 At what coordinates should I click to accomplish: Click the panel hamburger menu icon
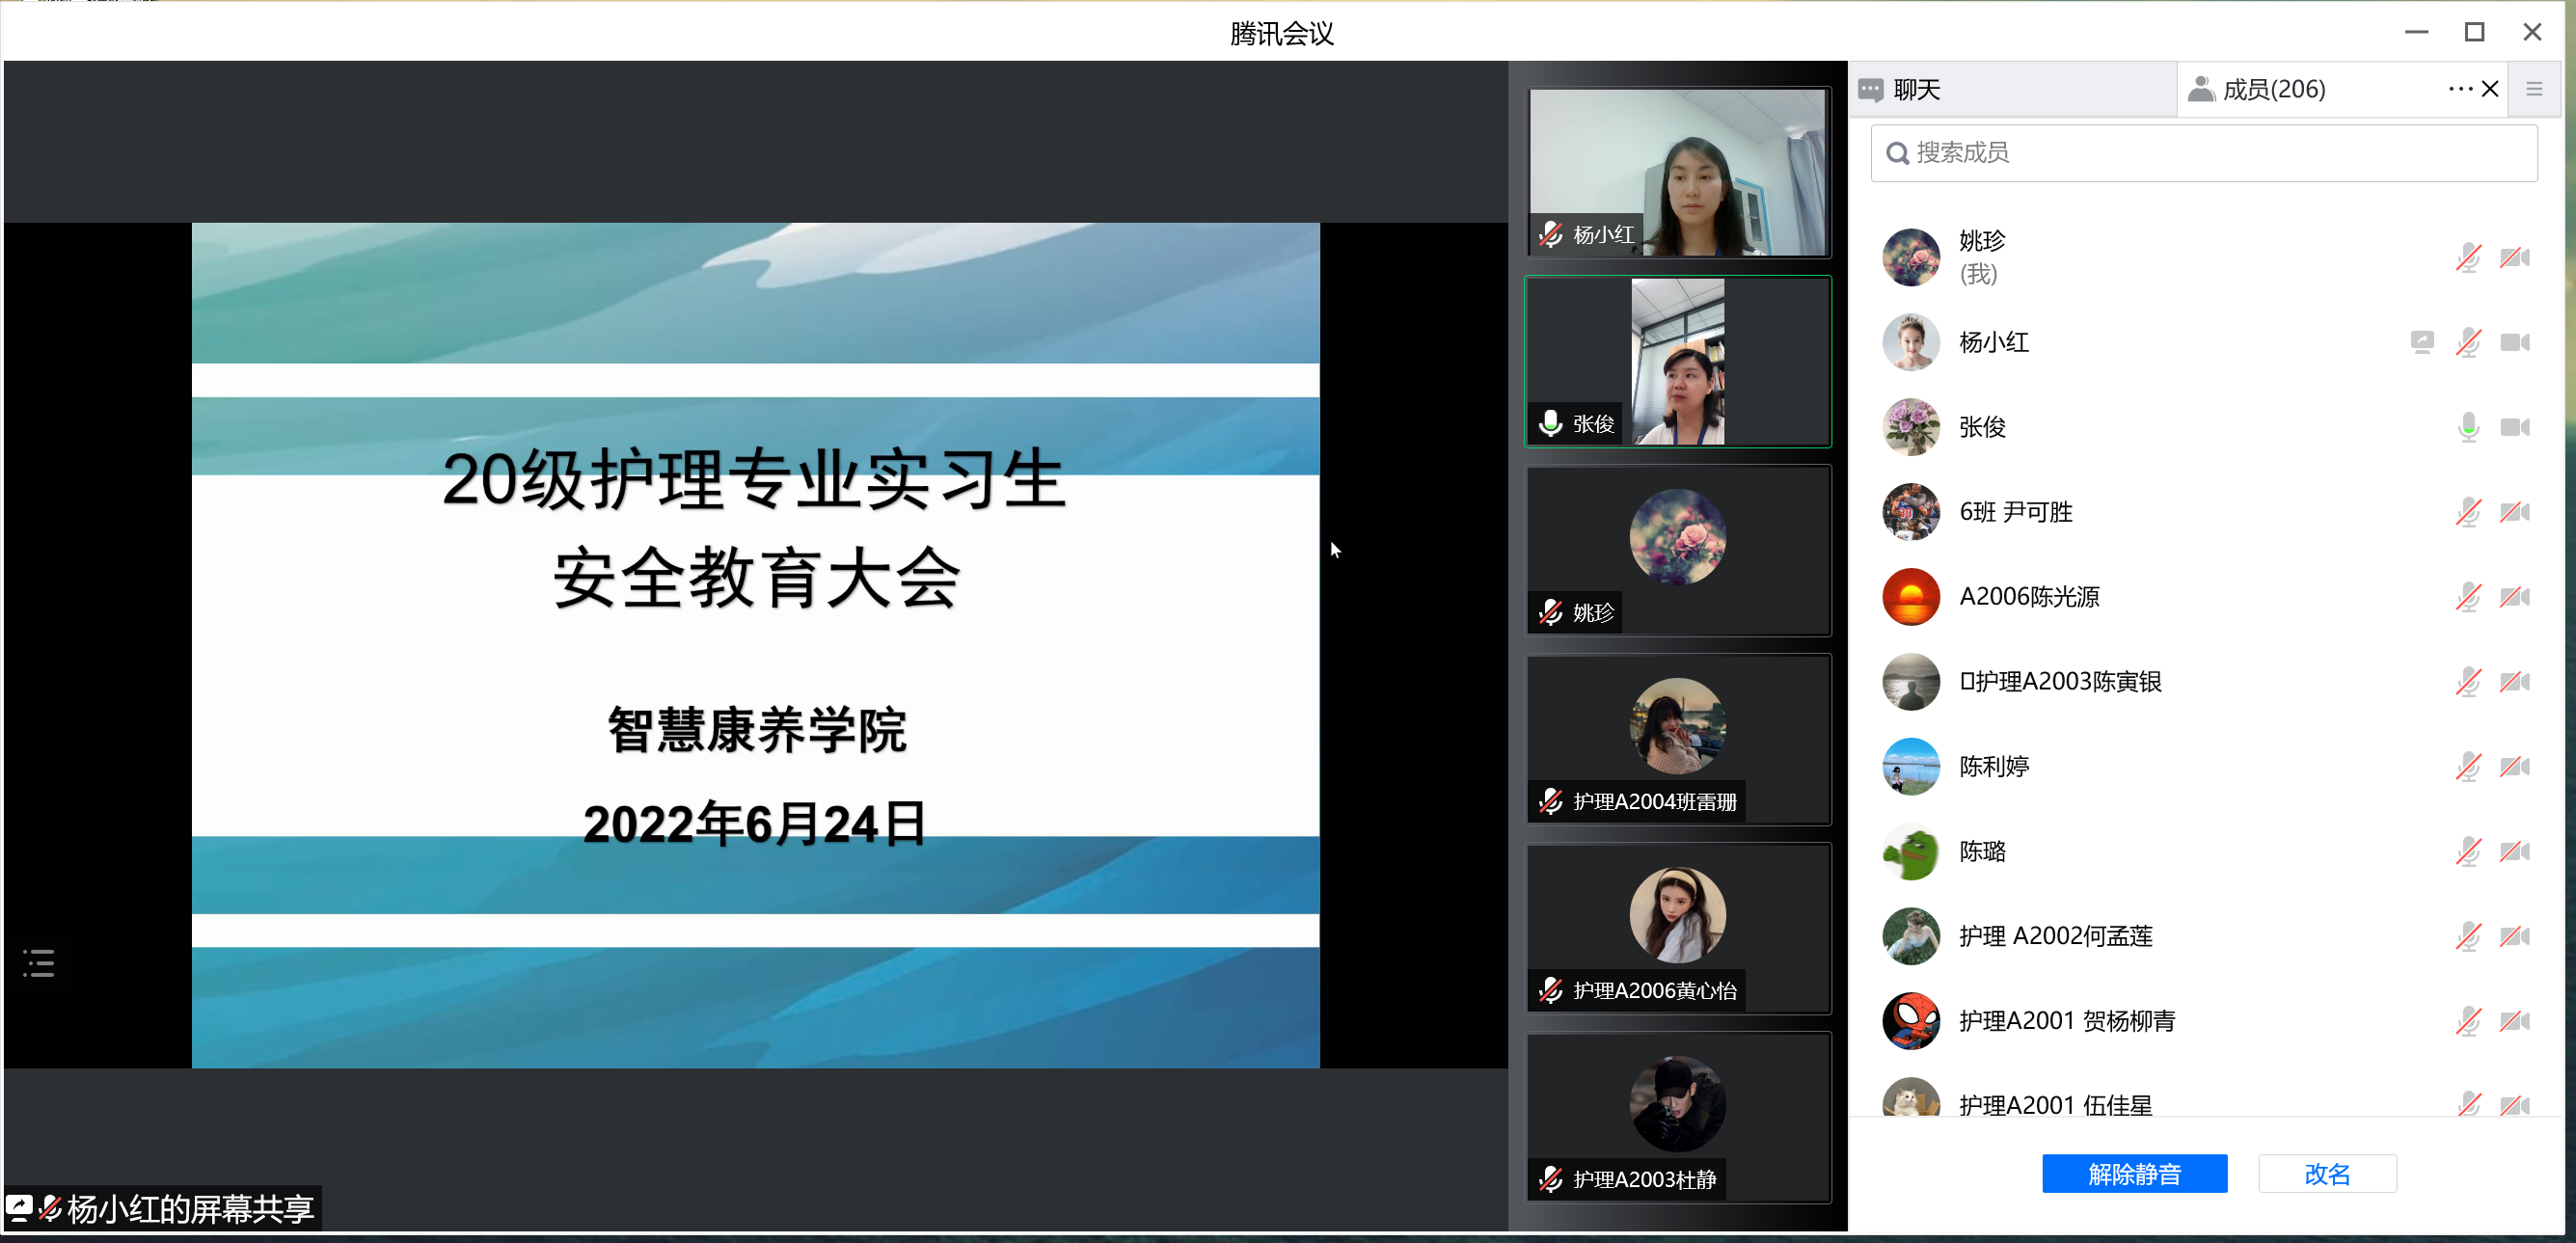[x=2533, y=90]
